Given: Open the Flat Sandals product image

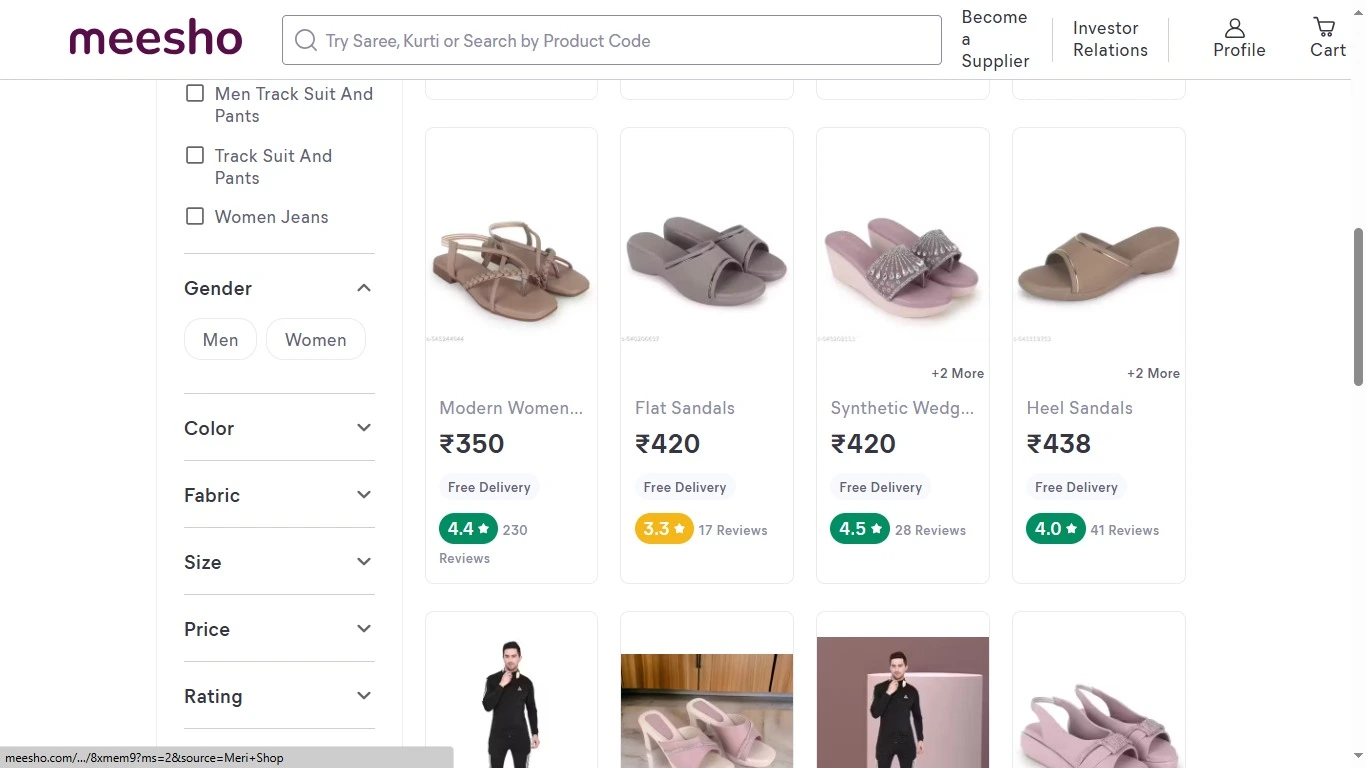Looking at the screenshot, I should tap(706, 260).
